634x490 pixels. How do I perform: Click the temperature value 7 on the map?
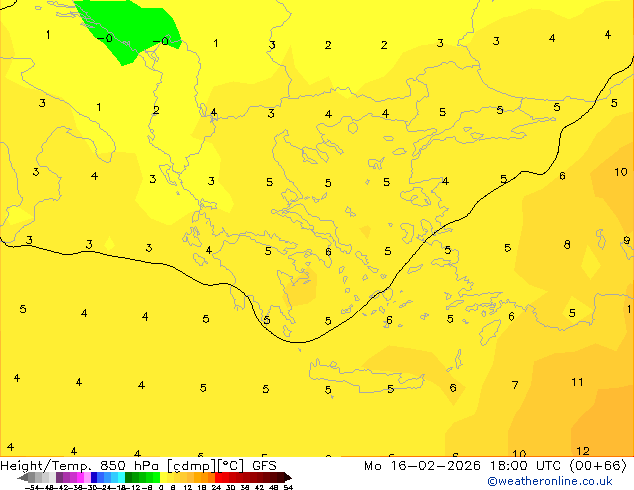tap(515, 384)
